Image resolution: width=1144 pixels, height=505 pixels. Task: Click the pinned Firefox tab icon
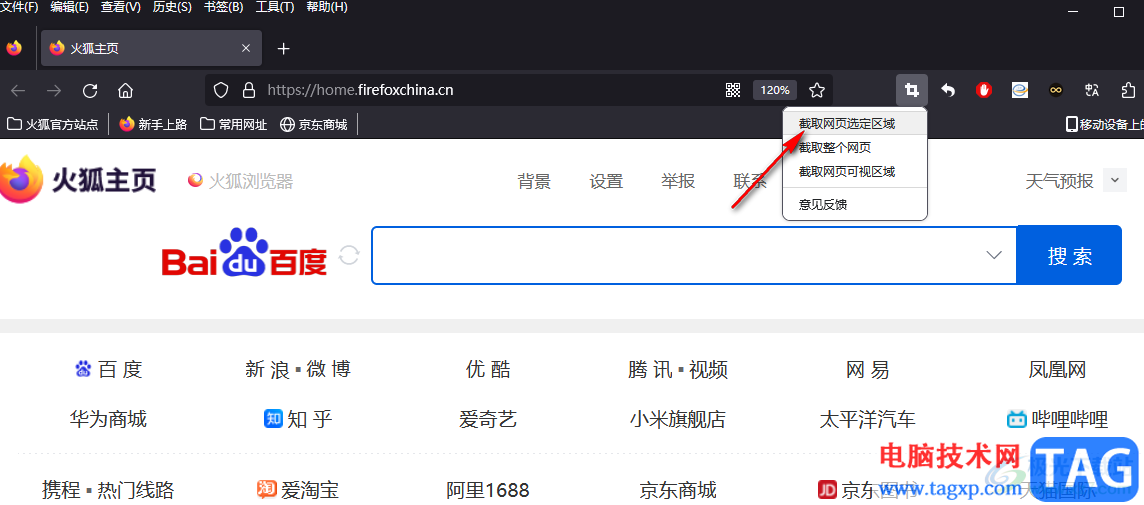coord(15,48)
